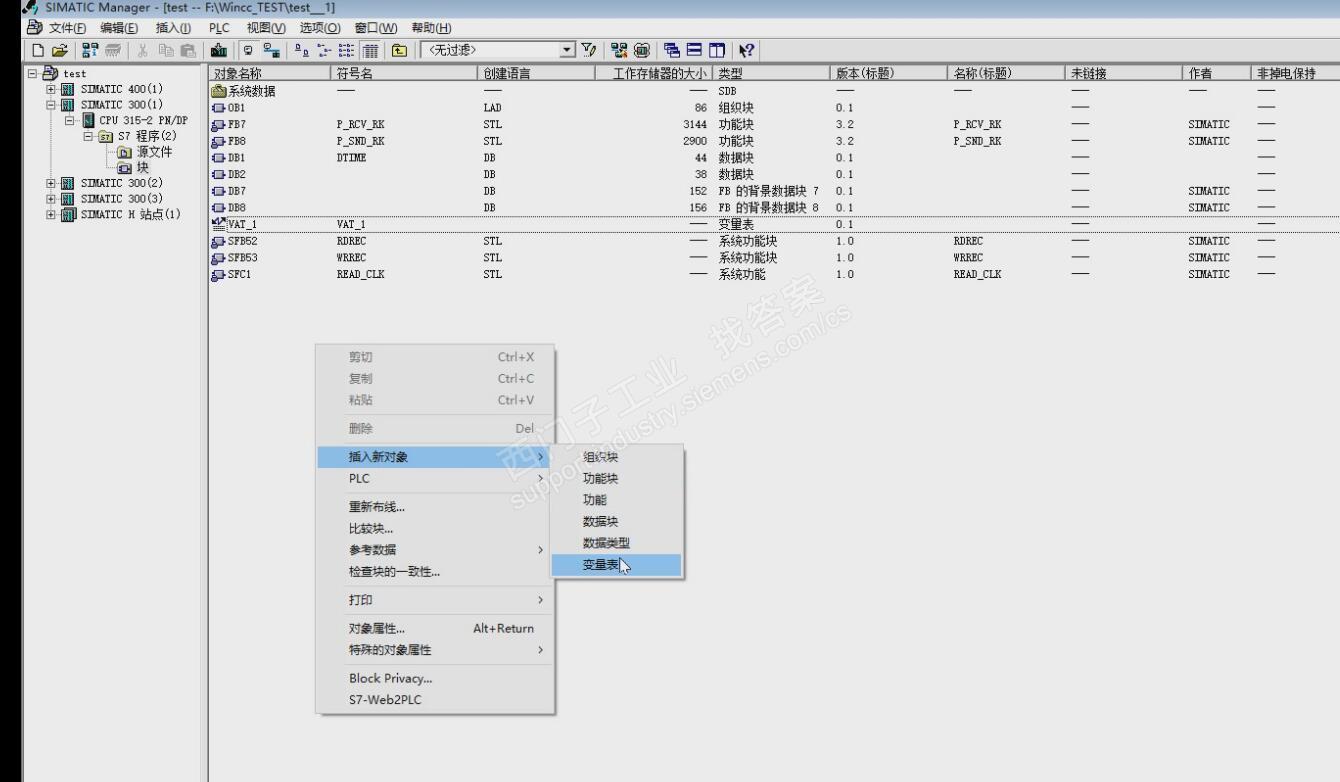Screen dimensions: 1340x782
Task: Select 对象属性... in the context menu
Action: [435, 628]
